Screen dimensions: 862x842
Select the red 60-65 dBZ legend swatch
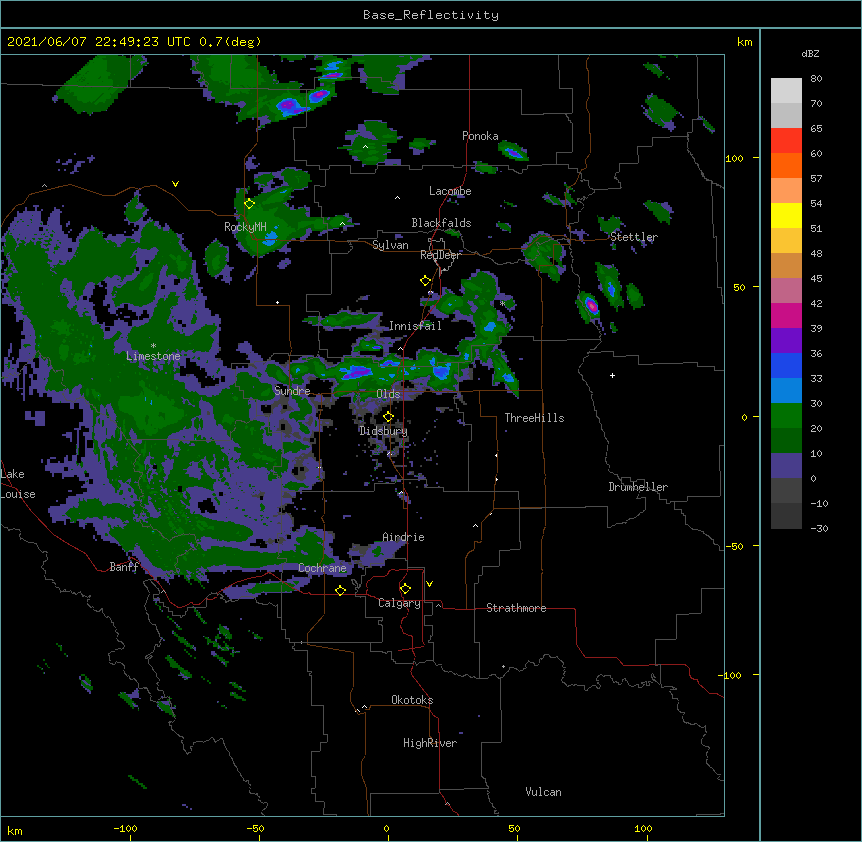point(786,140)
